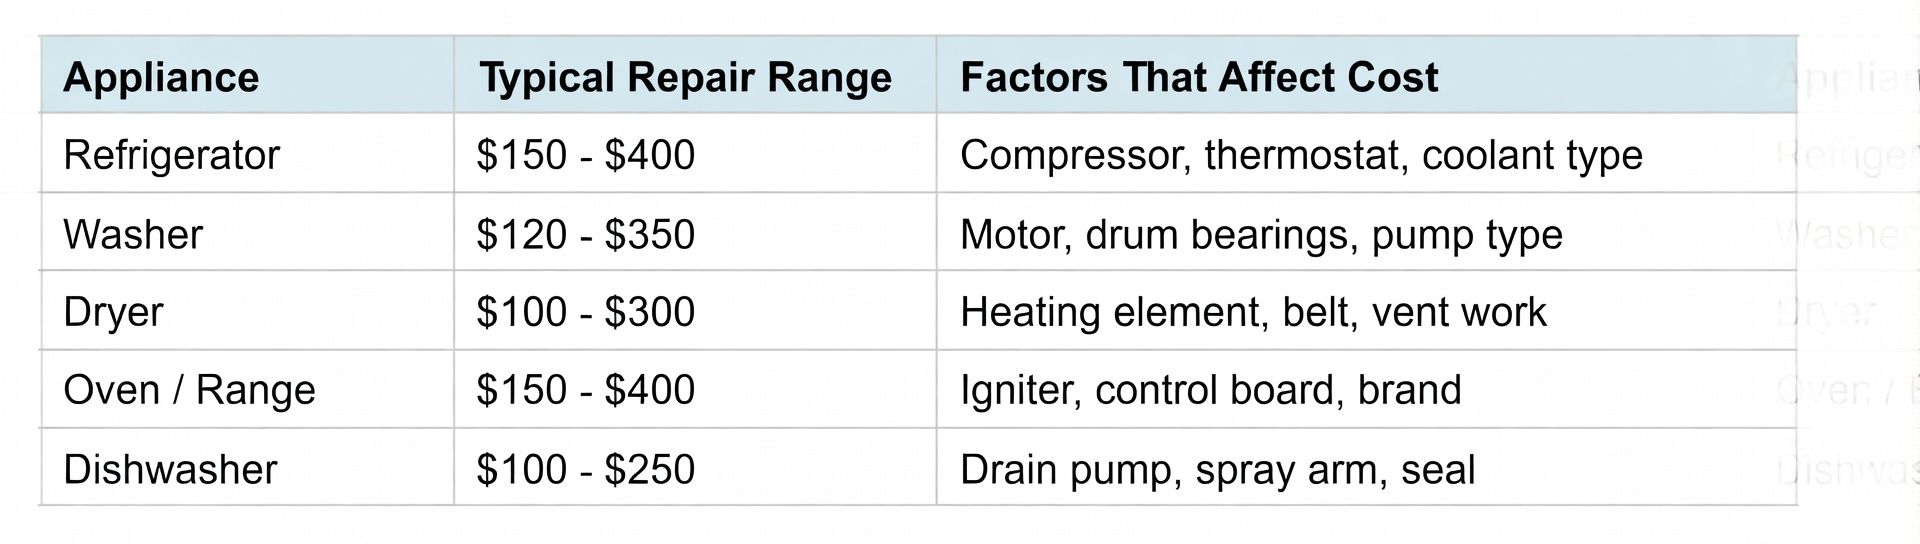Click the Drain pump, spray arm, seal cell
Viewport: 1920px width, 544px height.
coord(1217,469)
